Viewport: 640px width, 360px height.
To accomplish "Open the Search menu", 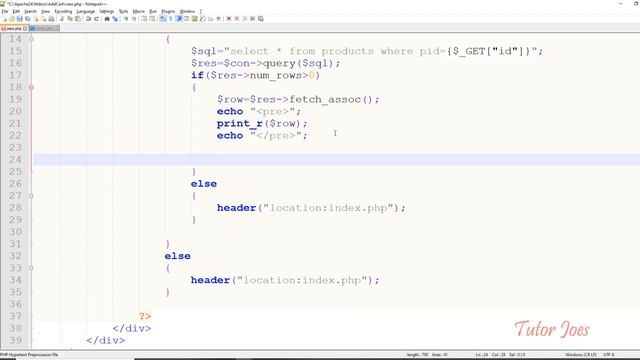I will point(30,11).
